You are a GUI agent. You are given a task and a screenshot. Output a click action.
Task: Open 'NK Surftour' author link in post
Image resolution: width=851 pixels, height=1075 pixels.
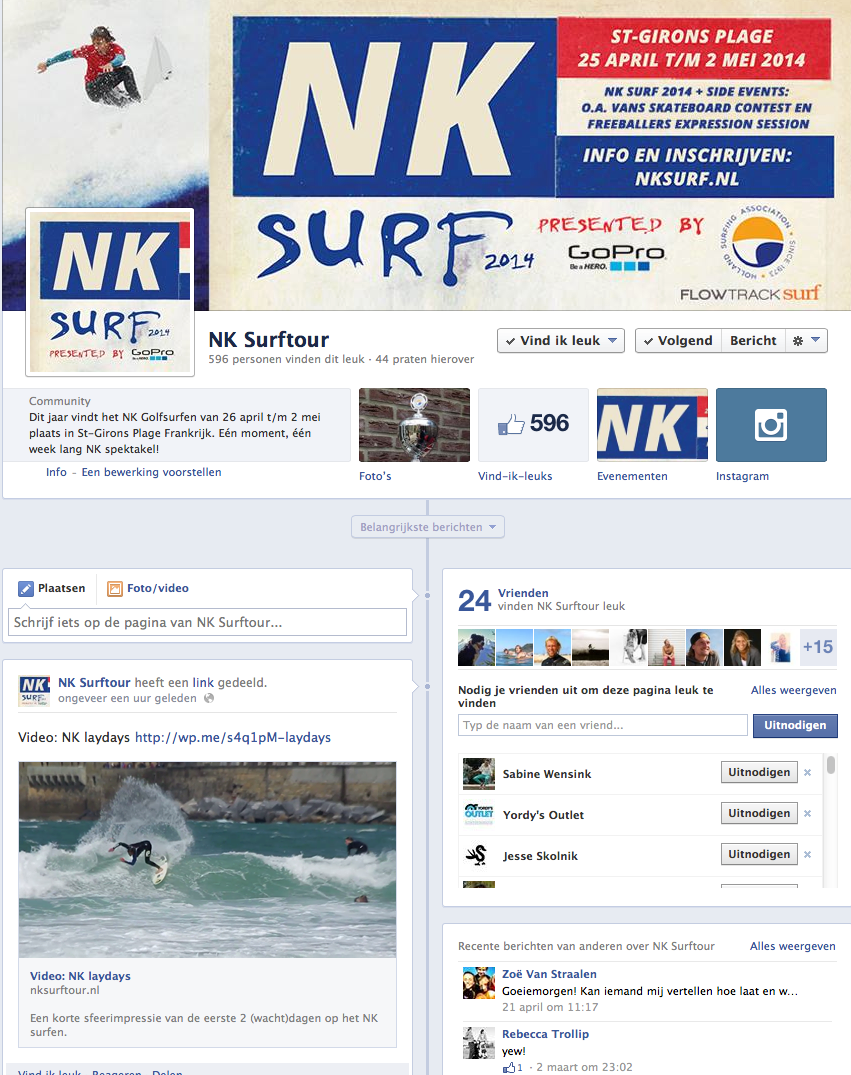tap(94, 682)
